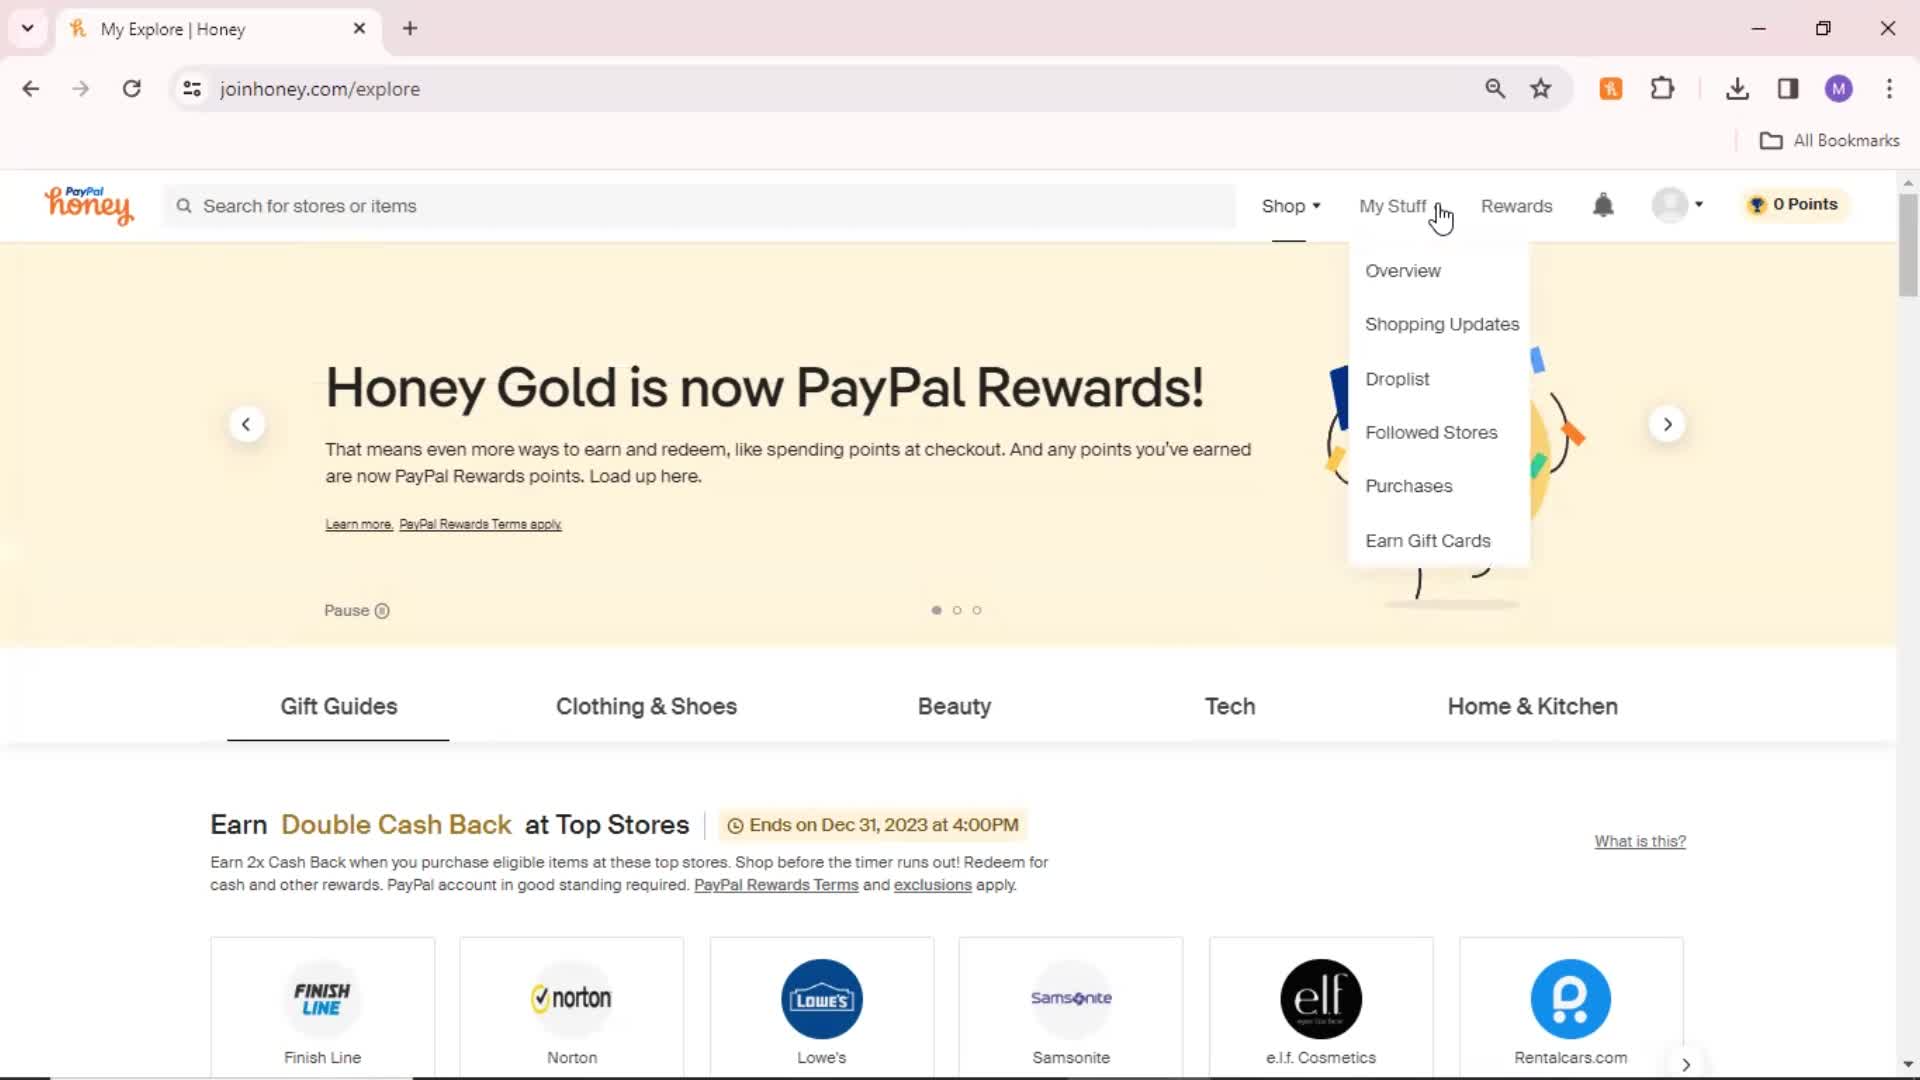Close the My Explore Honey tab

359,29
